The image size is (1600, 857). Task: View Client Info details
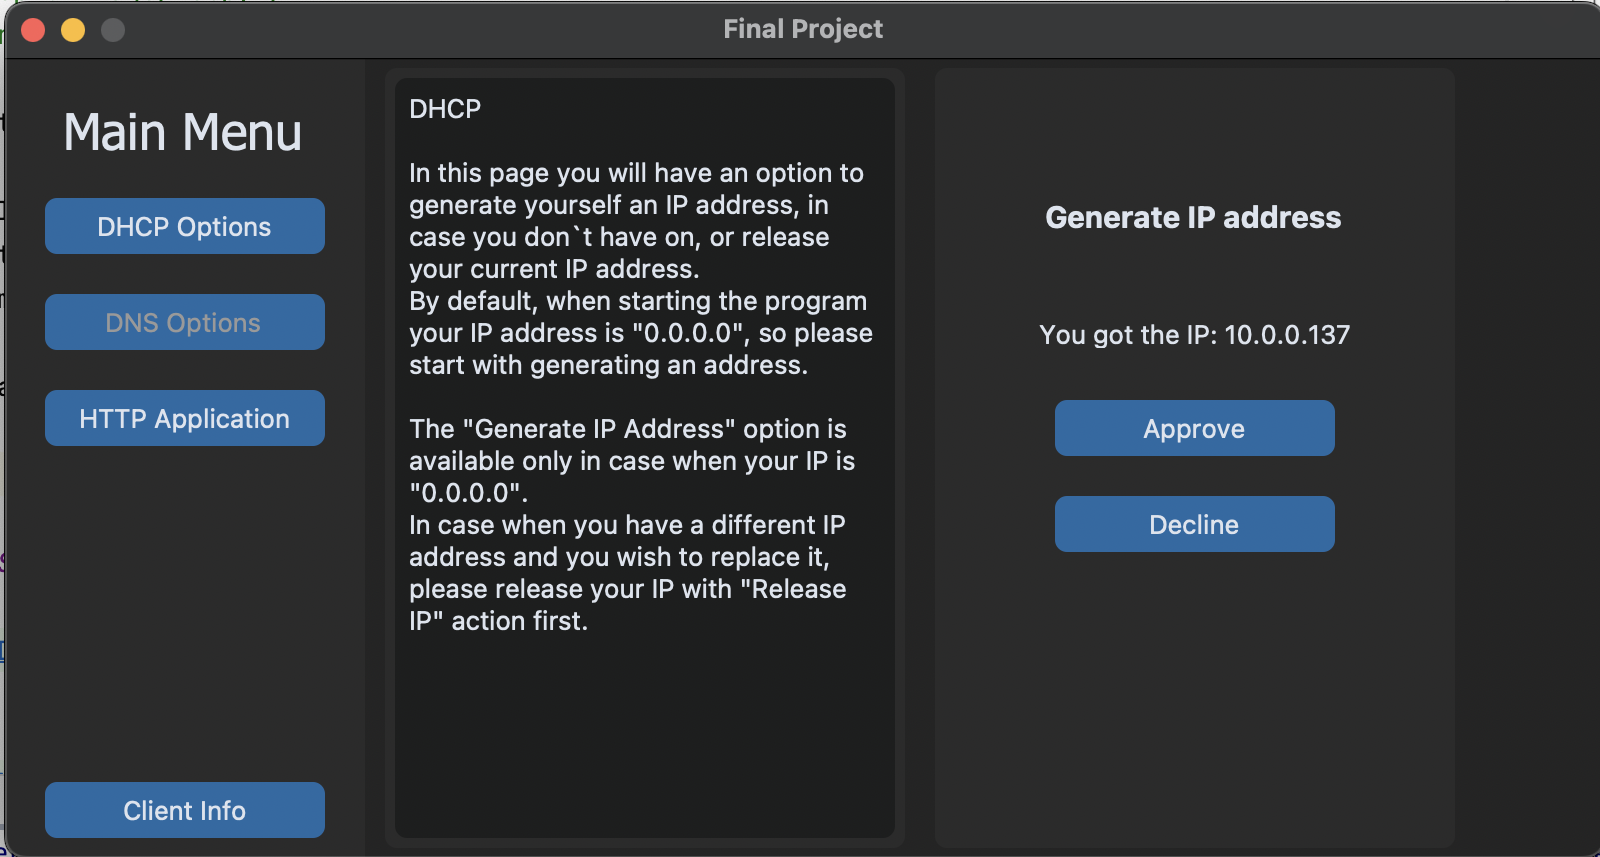click(184, 810)
